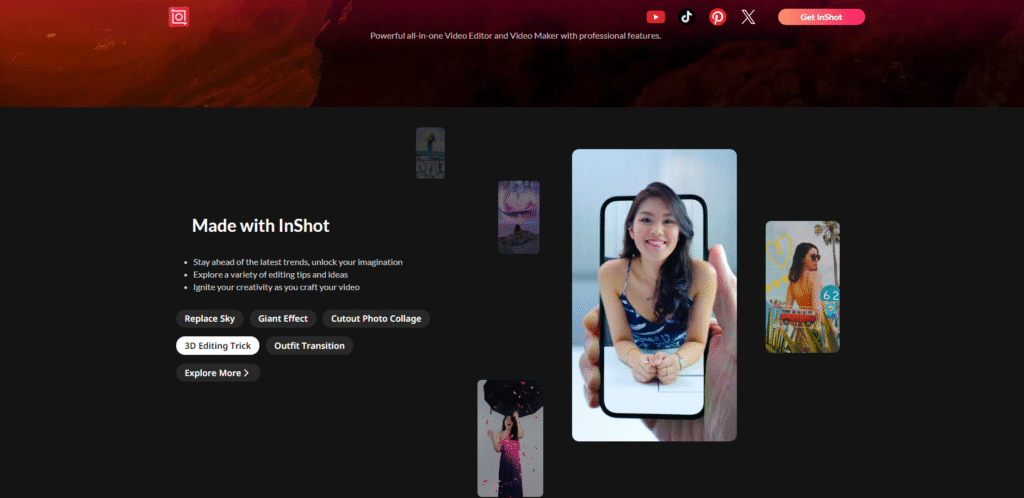1024x498 pixels.
Task: Open the purple-toned small thumbnail
Action: 519,217
